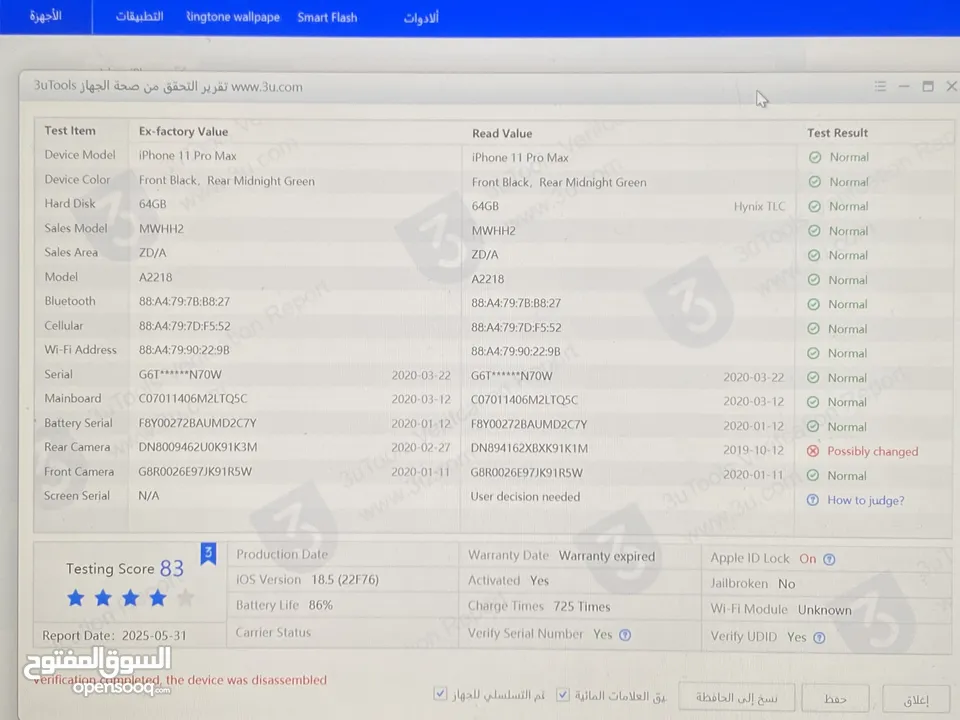
Task: Click the Jailbroken "No" value
Action: click(x=786, y=584)
